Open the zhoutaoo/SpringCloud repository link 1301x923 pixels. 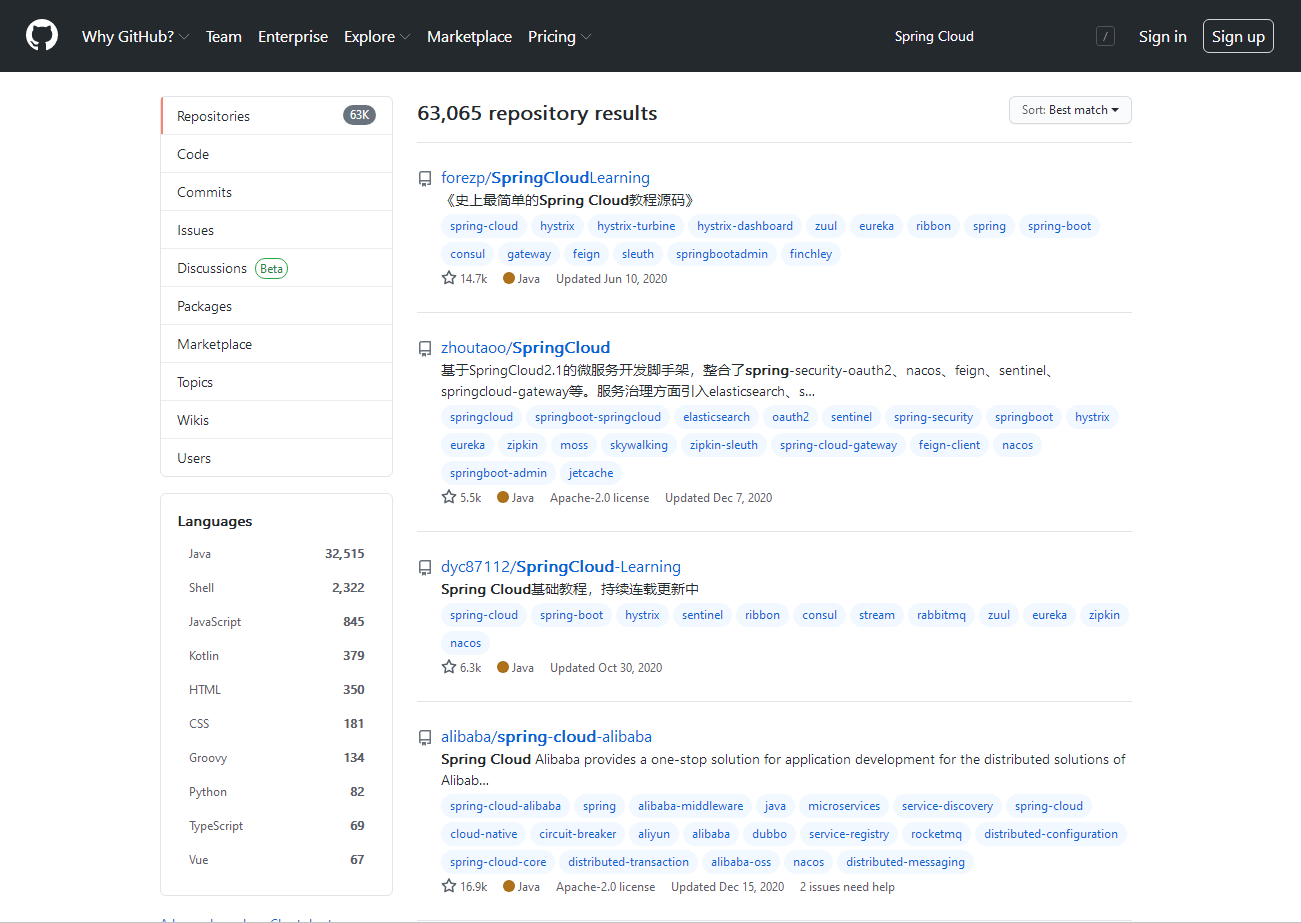click(525, 348)
